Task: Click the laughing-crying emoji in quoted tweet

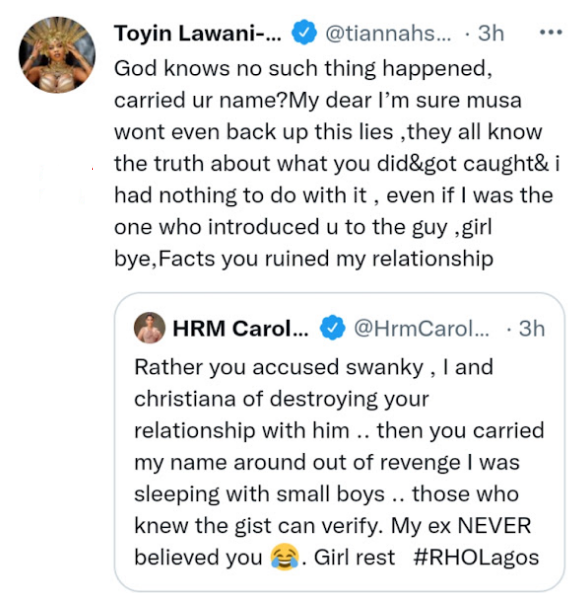Action: click(284, 557)
